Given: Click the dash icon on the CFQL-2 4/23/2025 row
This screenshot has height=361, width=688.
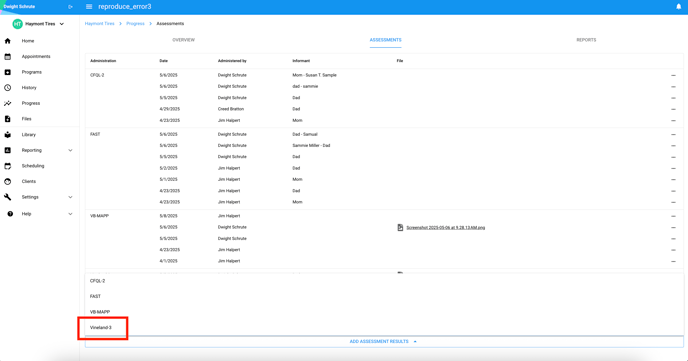Looking at the screenshot, I should [x=673, y=121].
